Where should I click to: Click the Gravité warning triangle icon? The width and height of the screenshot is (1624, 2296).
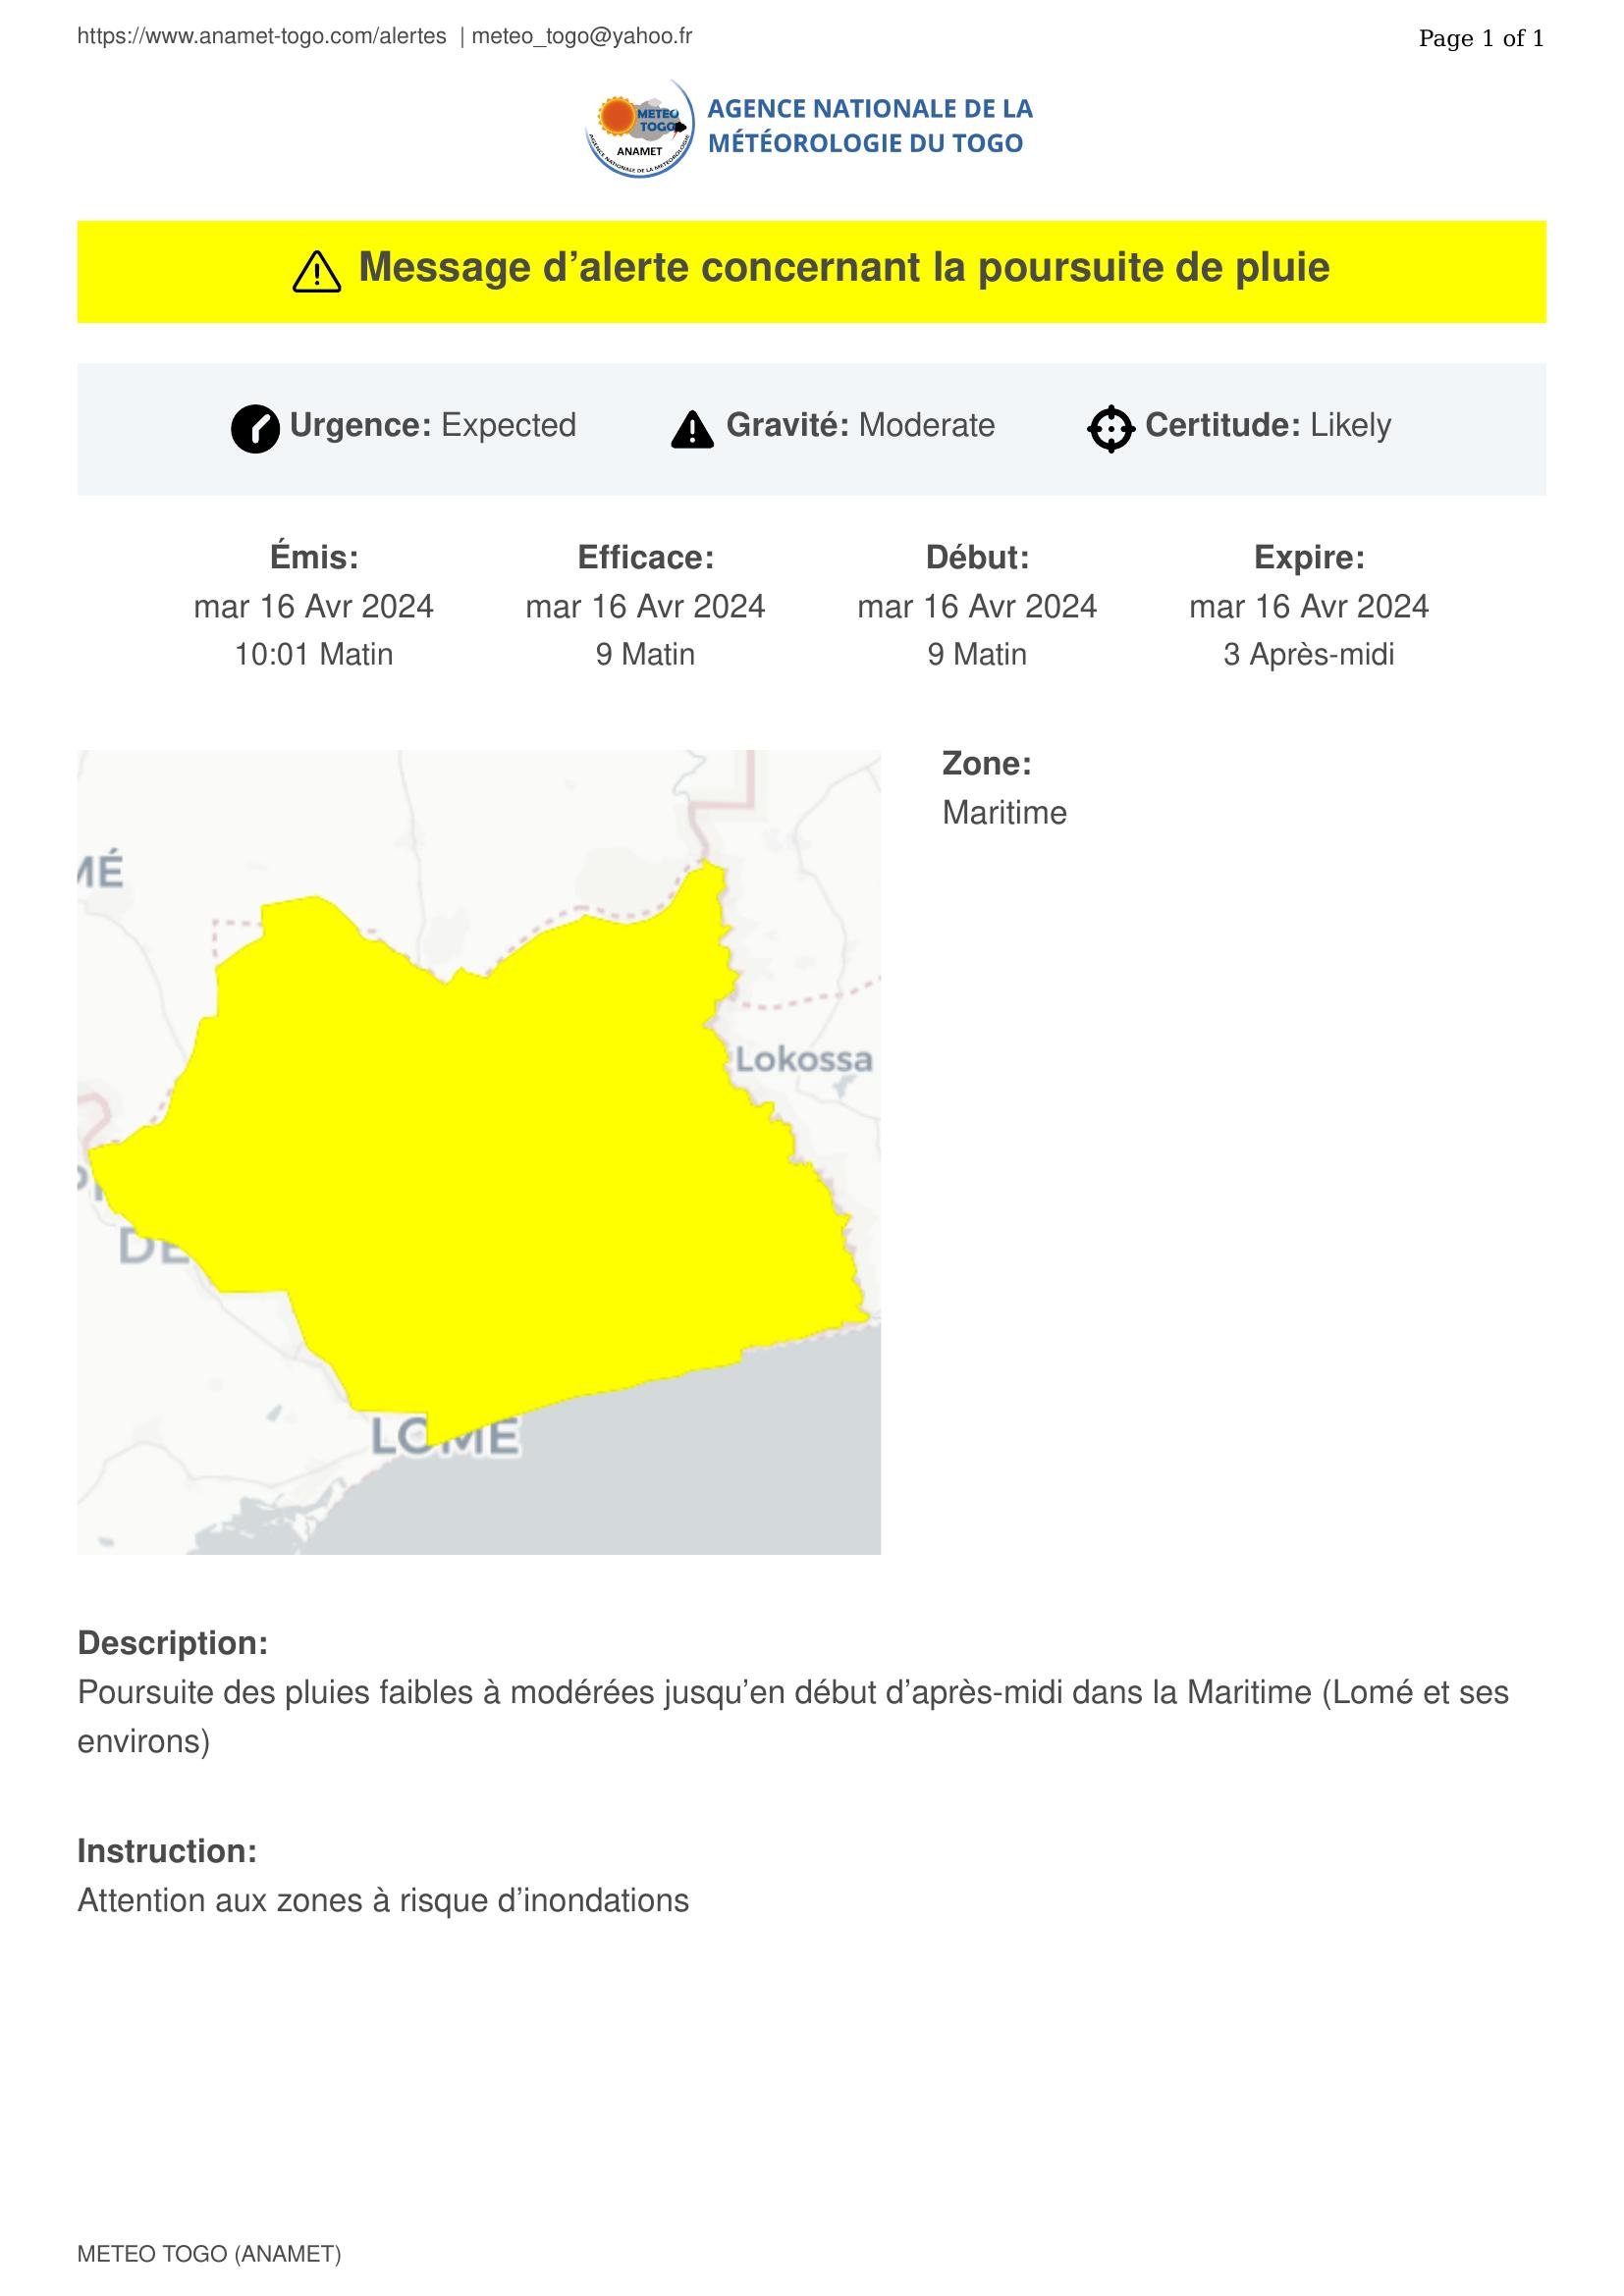692,429
